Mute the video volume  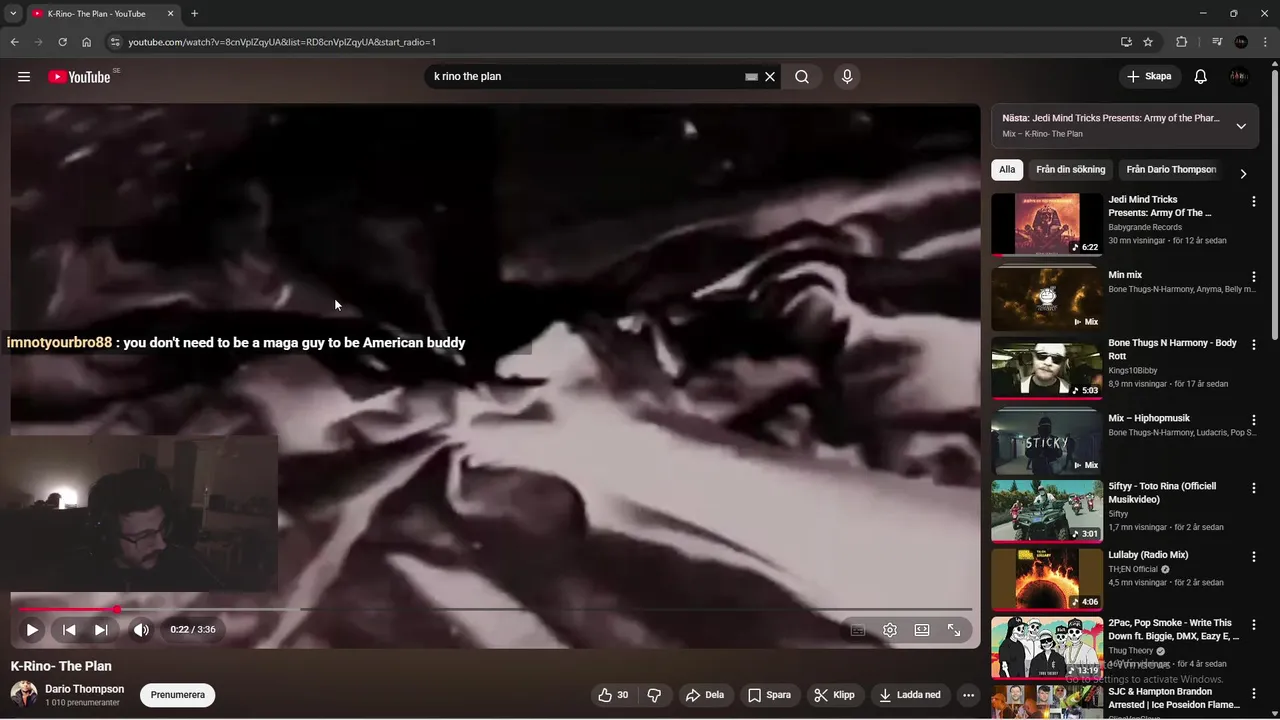tap(141, 630)
